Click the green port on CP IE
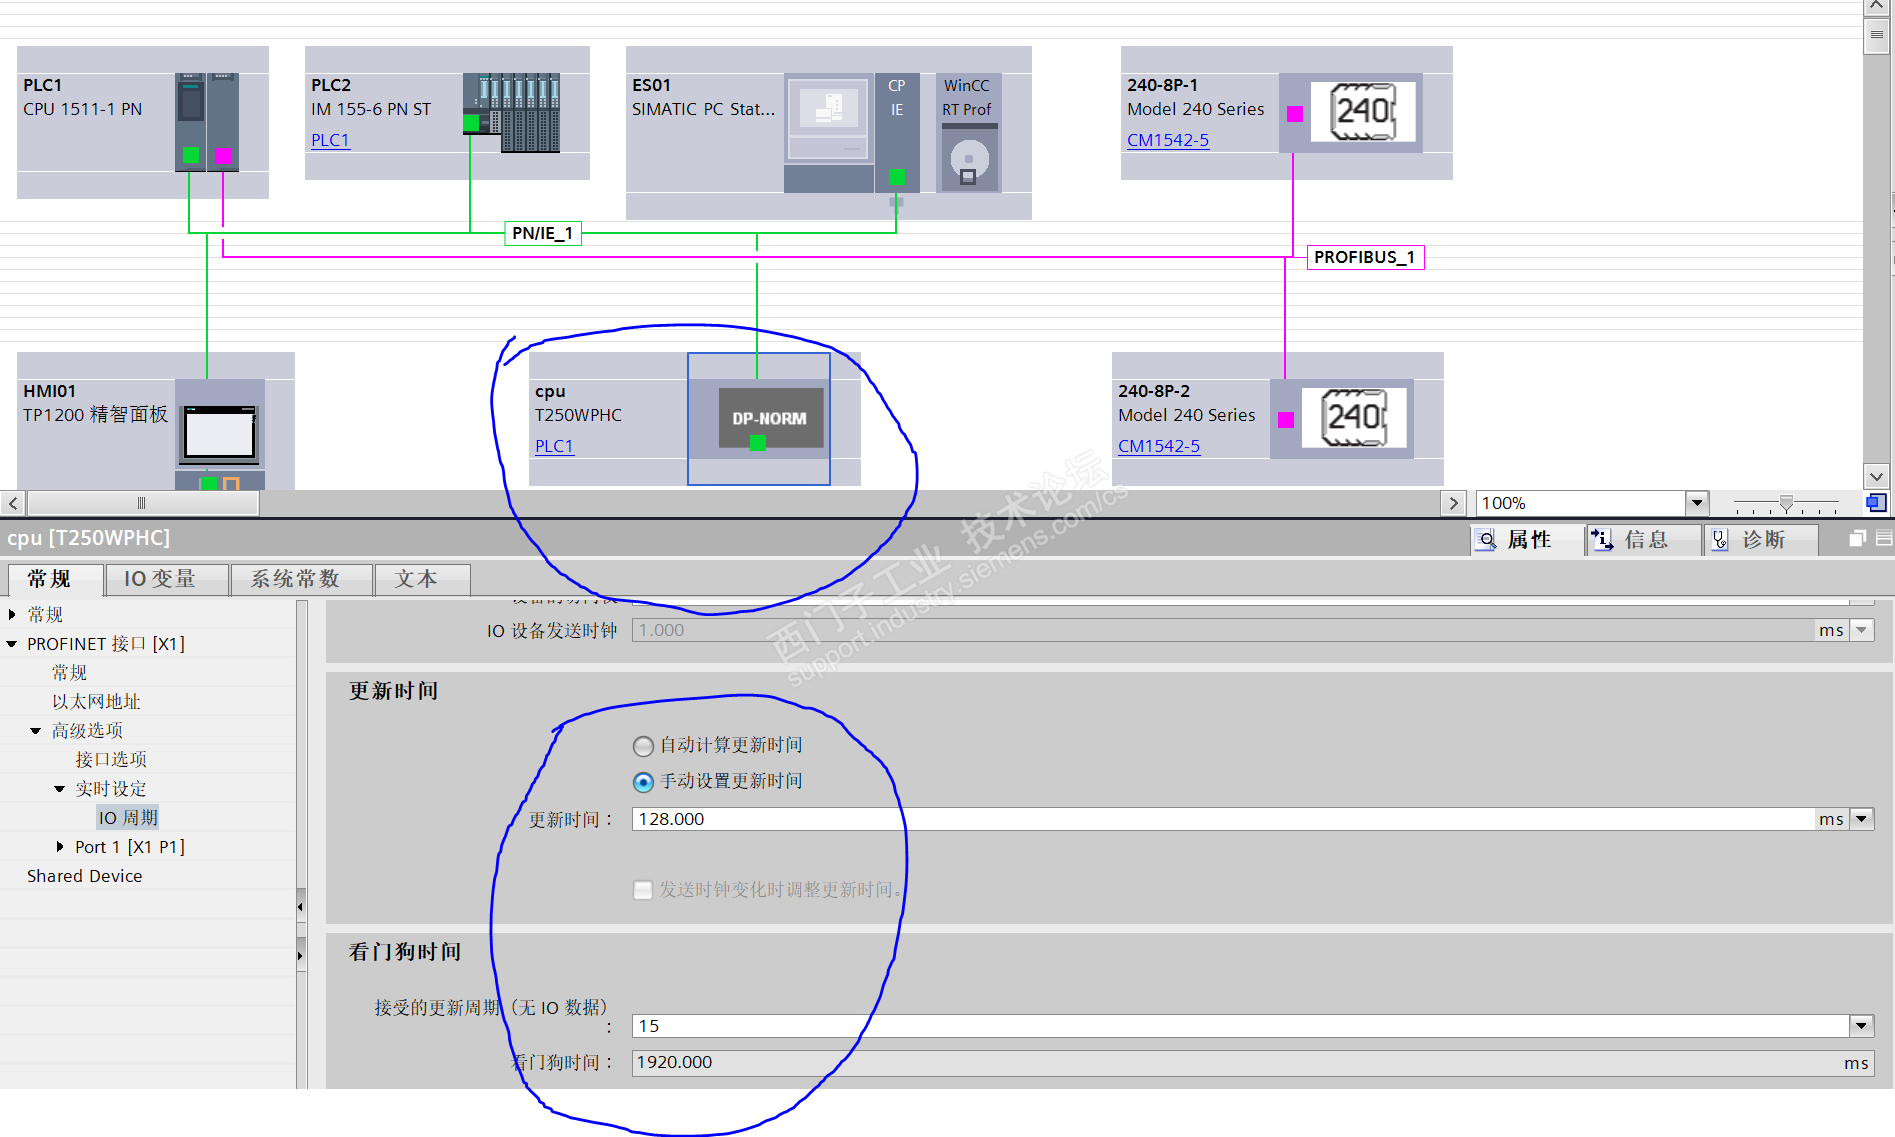This screenshot has height=1137, width=1895. pyautogui.click(x=897, y=177)
